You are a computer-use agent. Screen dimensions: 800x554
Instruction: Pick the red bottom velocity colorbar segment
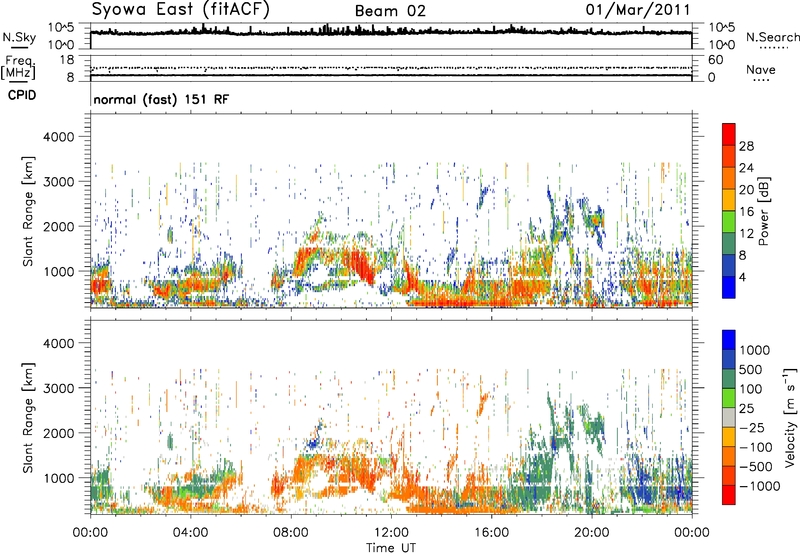coord(729,495)
